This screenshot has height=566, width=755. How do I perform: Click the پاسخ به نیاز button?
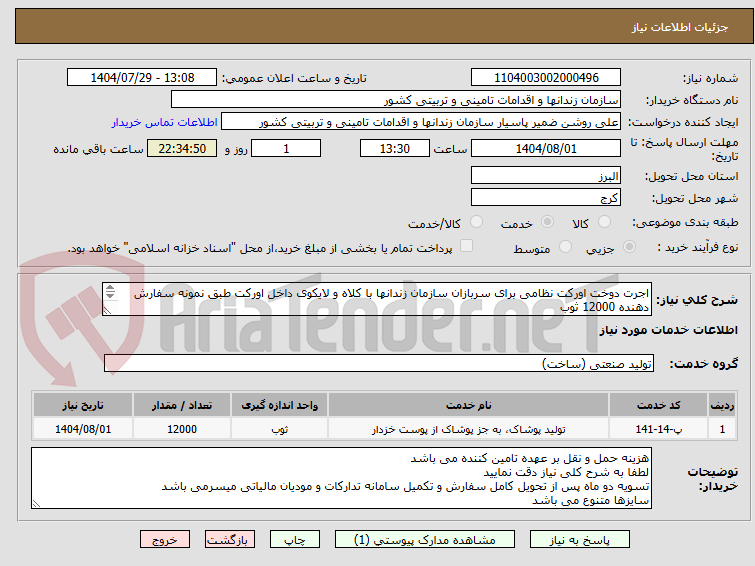point(579,540)
